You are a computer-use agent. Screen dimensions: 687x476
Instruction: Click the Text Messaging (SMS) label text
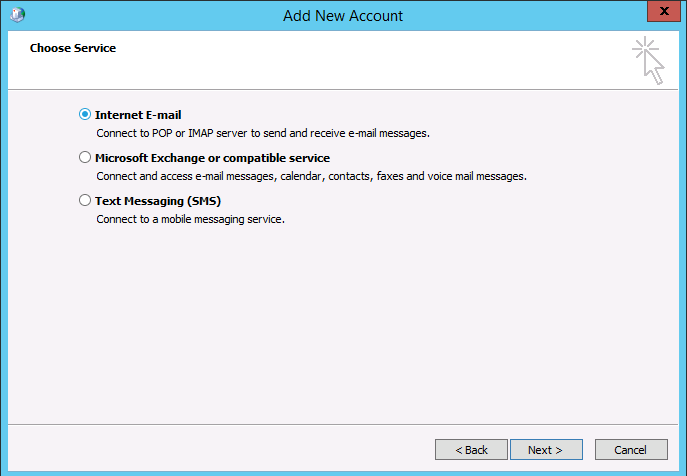pos(158,201)
